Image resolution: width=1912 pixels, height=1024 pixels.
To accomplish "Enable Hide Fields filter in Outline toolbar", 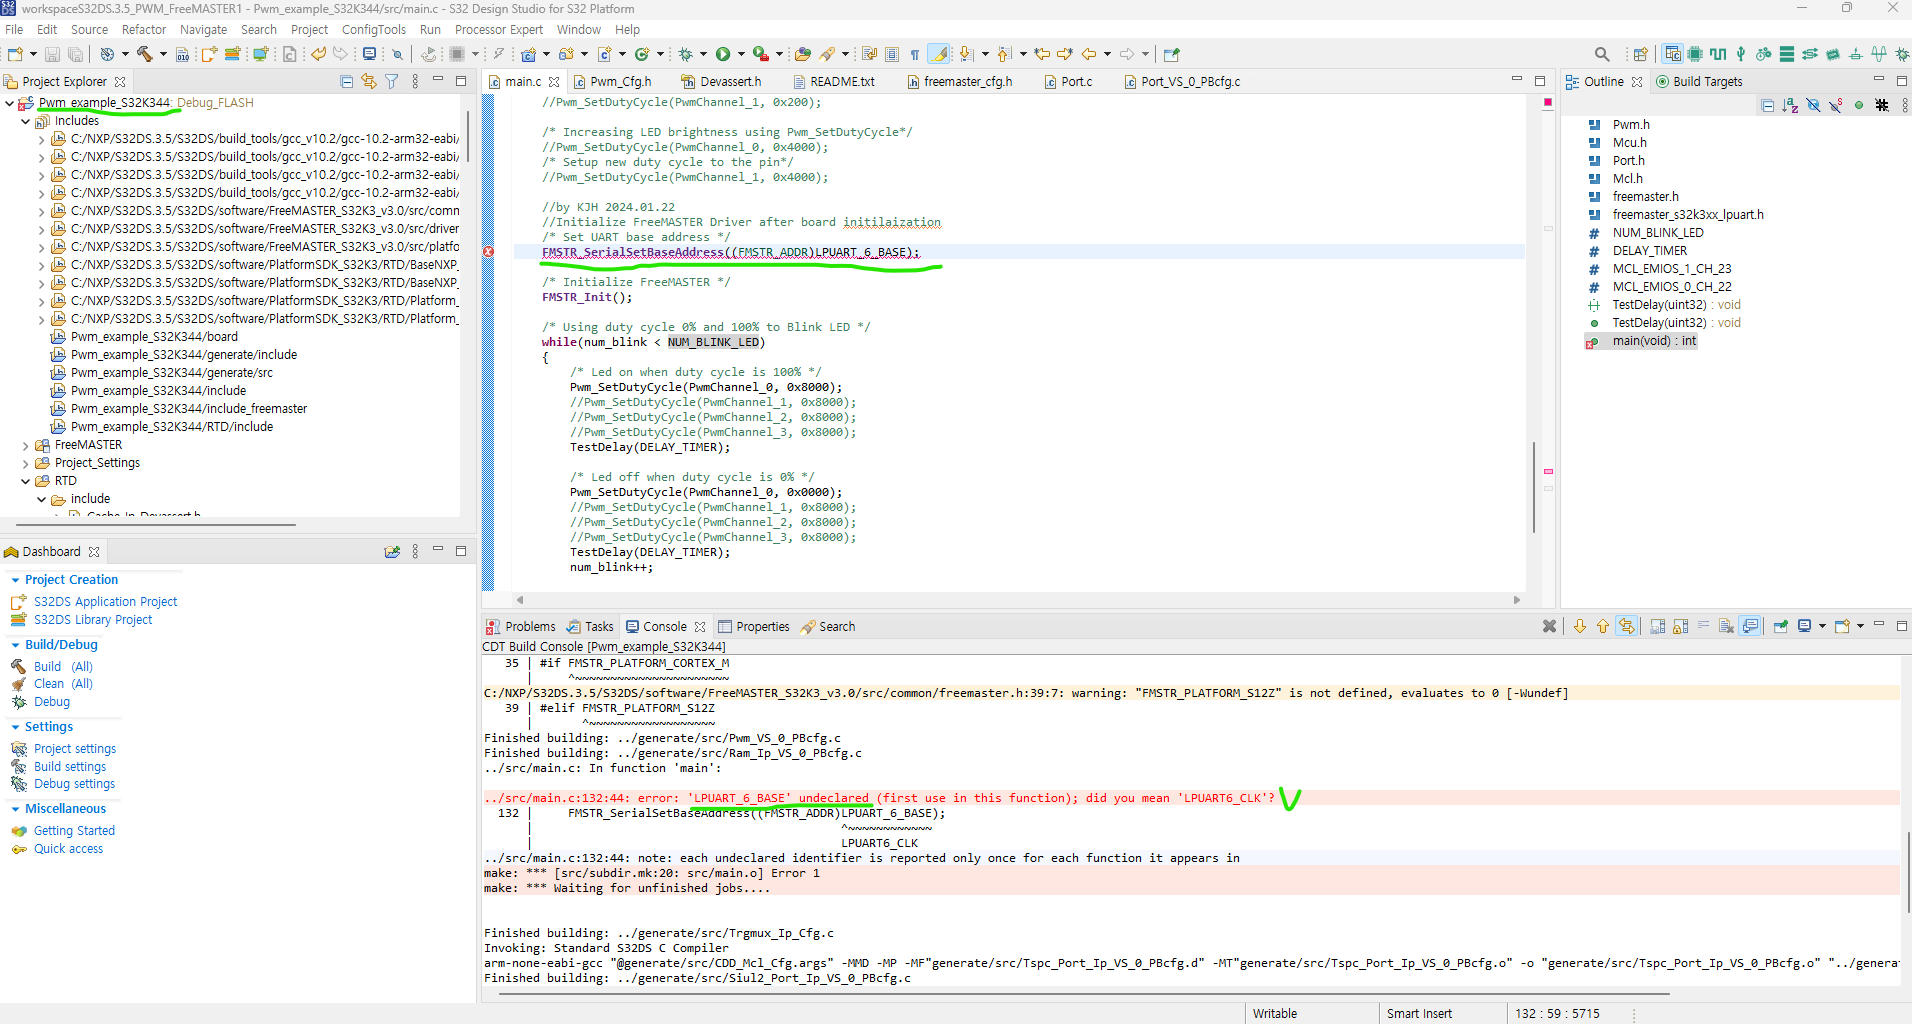I will tap(1813, 107).
